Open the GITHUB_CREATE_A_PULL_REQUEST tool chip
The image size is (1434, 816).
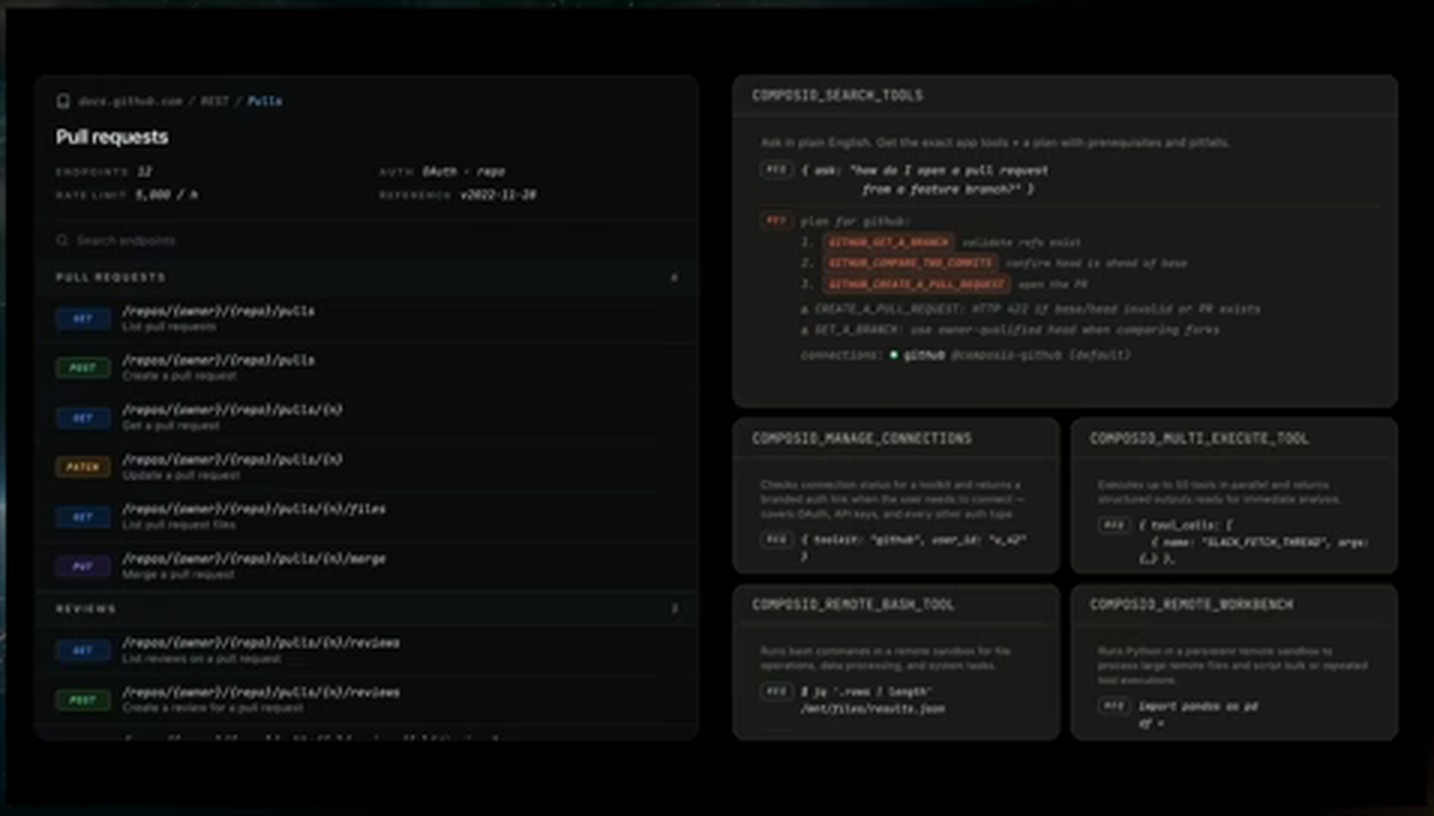[x=917, y=284]
